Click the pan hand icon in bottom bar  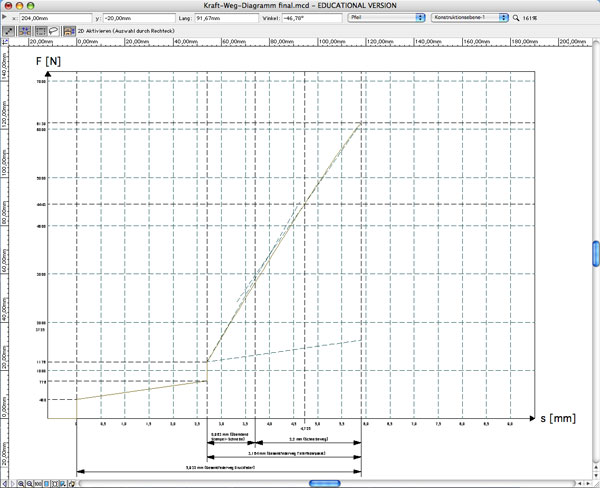[x=72, y=484]
